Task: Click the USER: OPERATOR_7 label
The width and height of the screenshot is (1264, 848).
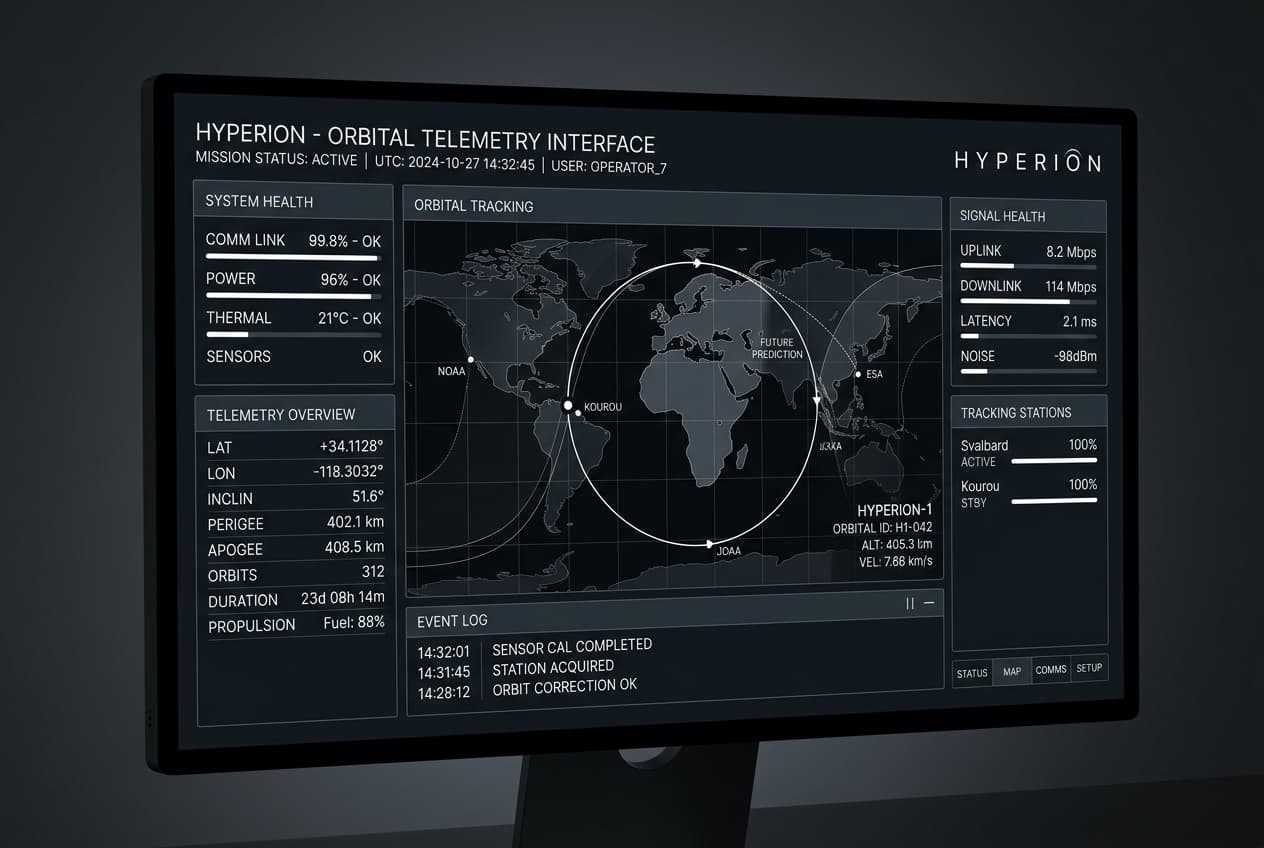Action: tap(610, 167)
